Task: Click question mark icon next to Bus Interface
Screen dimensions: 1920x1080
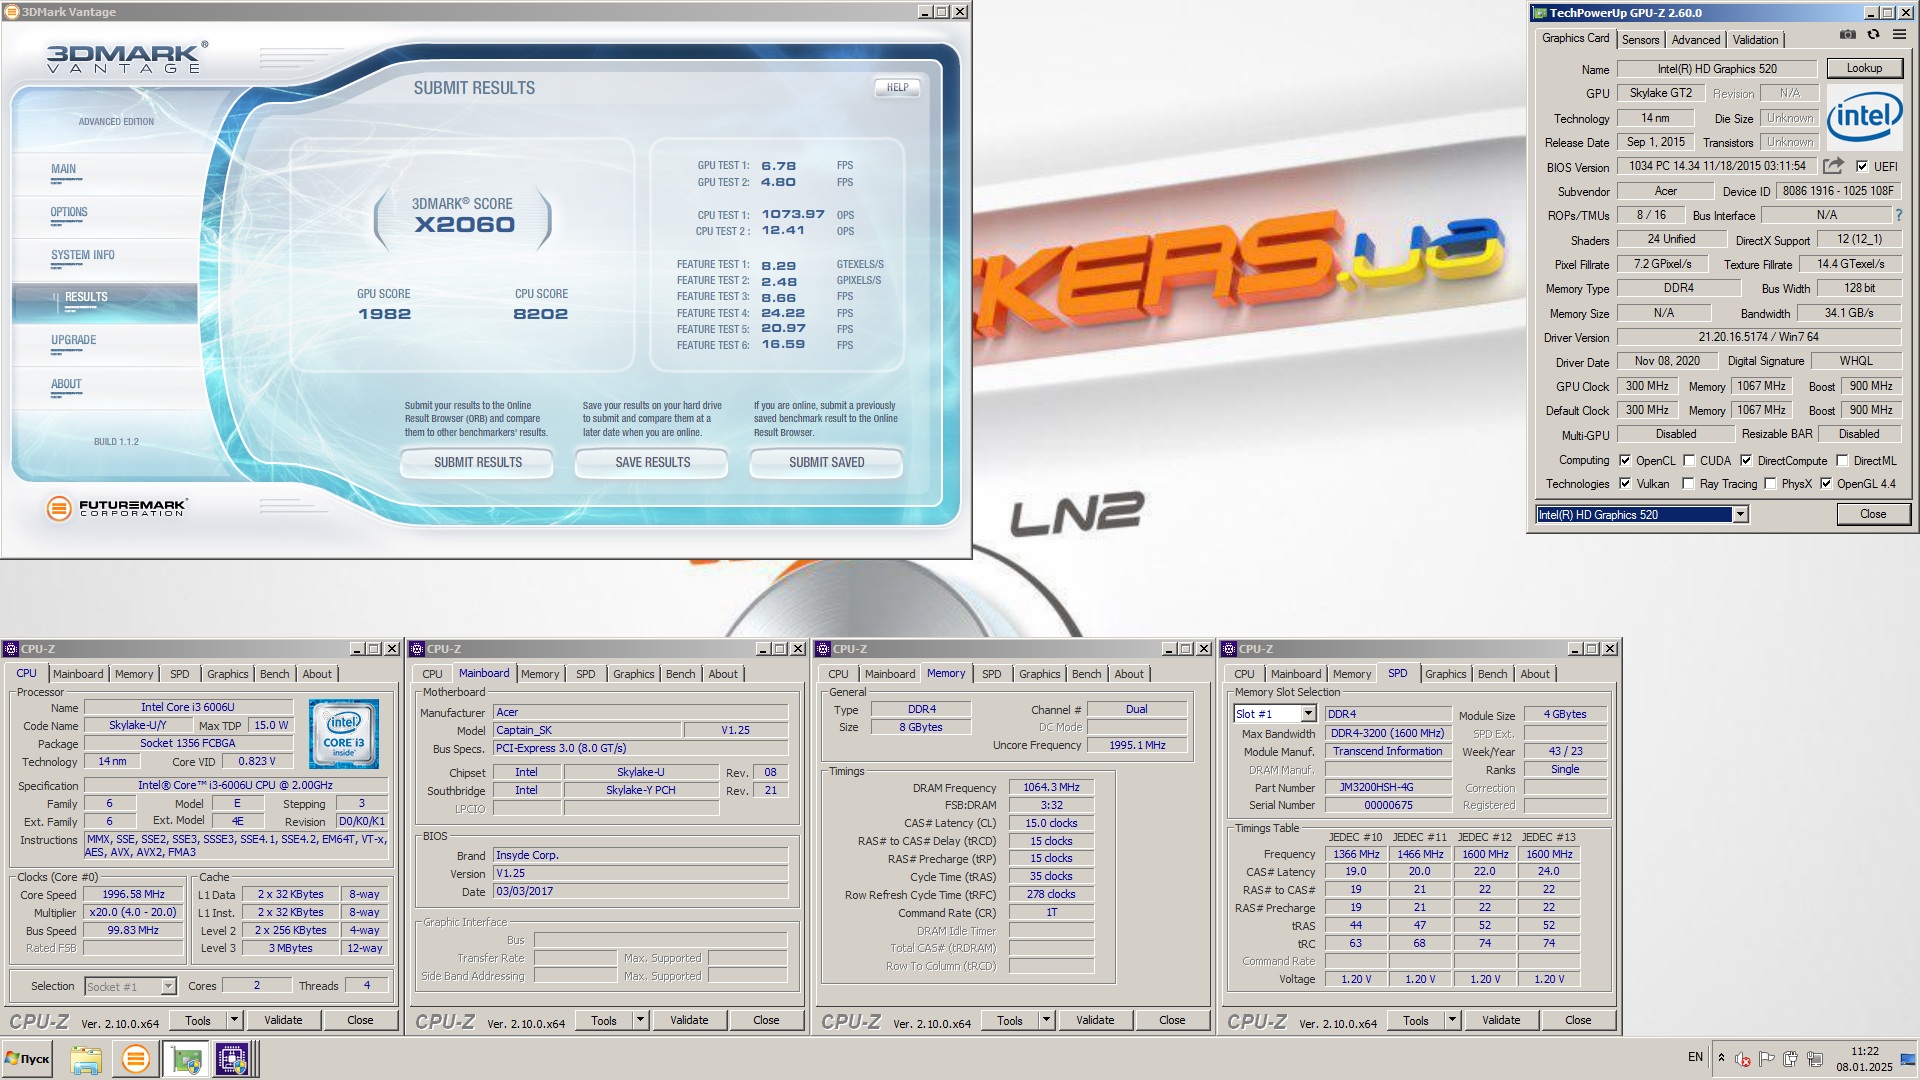Action: point(1899,215)
